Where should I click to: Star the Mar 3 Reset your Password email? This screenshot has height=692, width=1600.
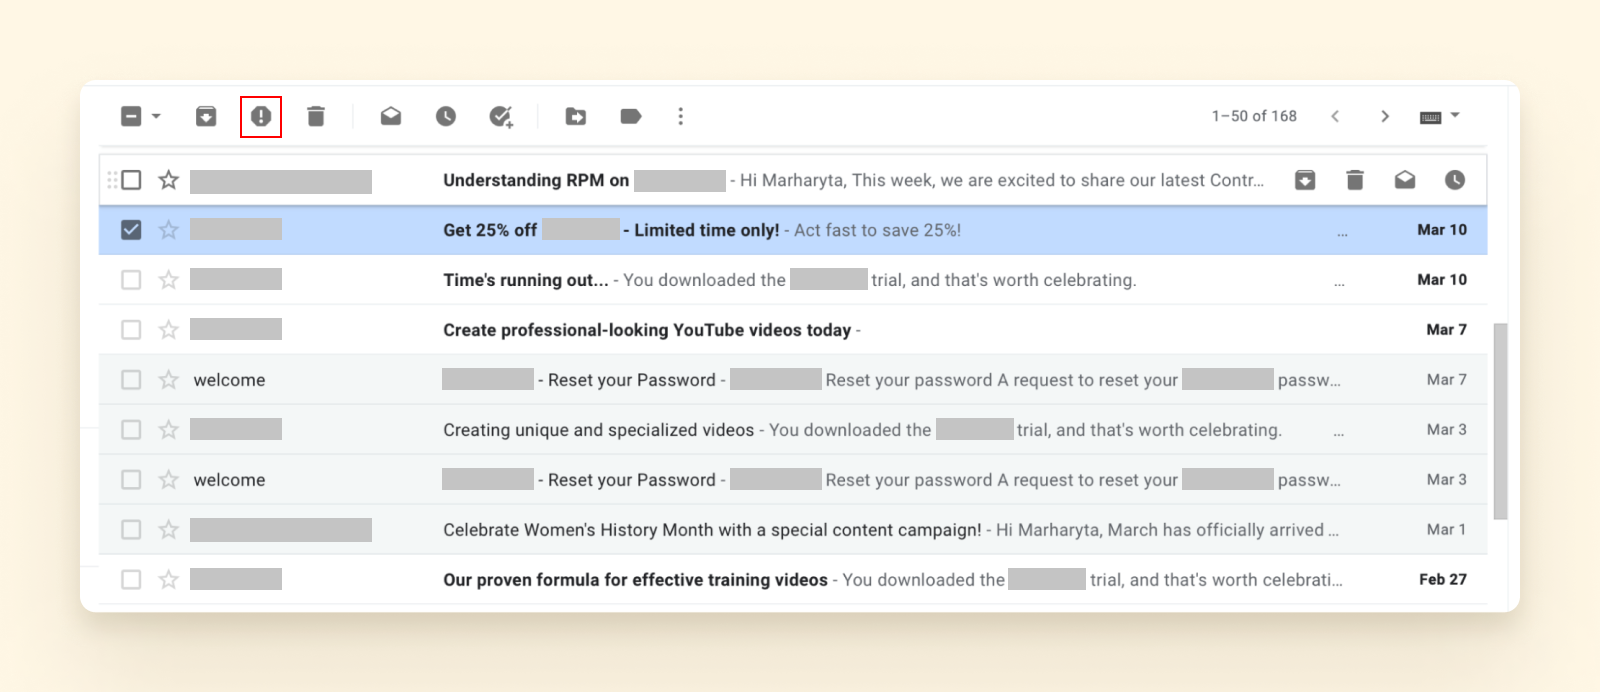pos(169,480)
